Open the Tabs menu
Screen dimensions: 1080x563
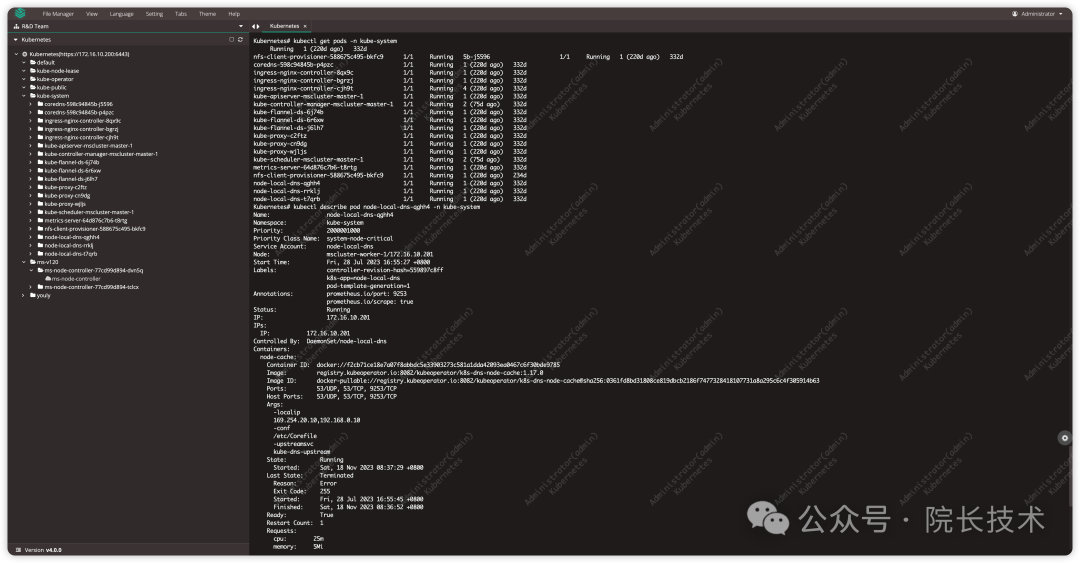pos(180,14)
